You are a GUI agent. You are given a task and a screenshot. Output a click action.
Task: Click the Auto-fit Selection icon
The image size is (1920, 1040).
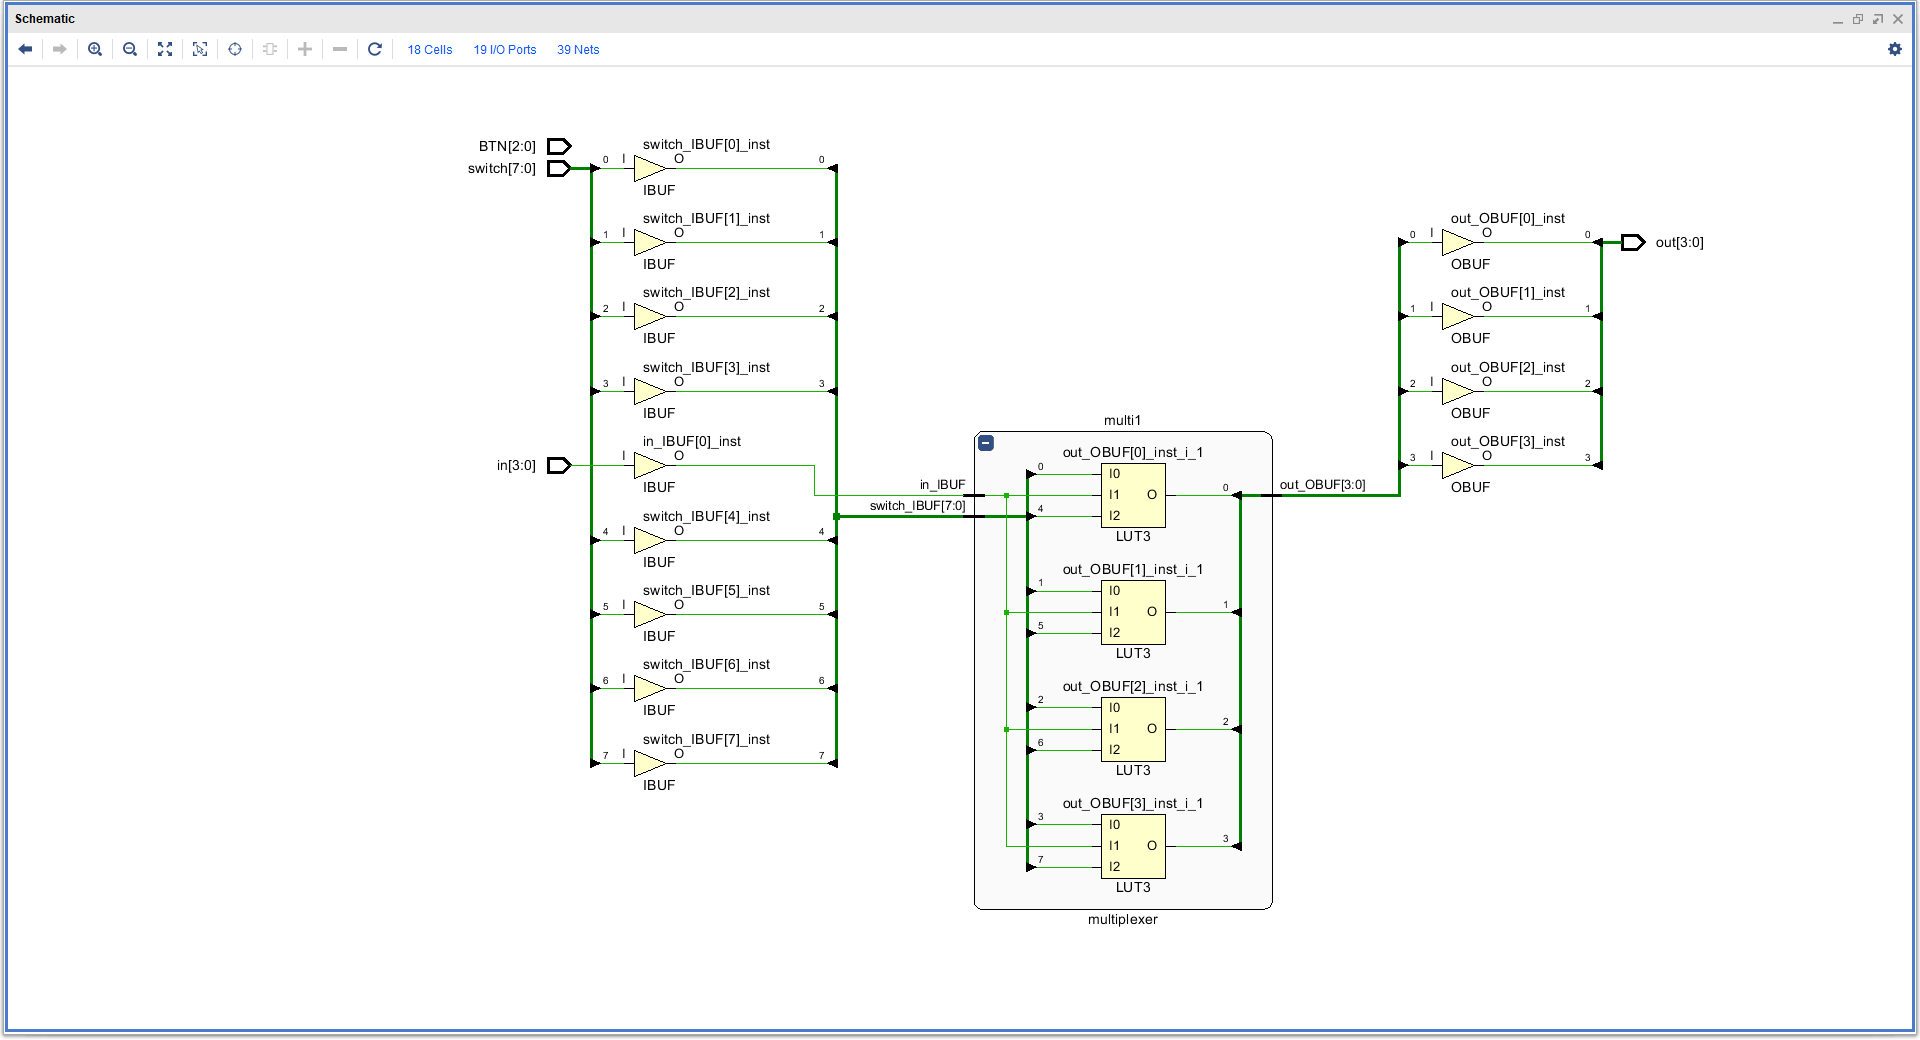235,49
